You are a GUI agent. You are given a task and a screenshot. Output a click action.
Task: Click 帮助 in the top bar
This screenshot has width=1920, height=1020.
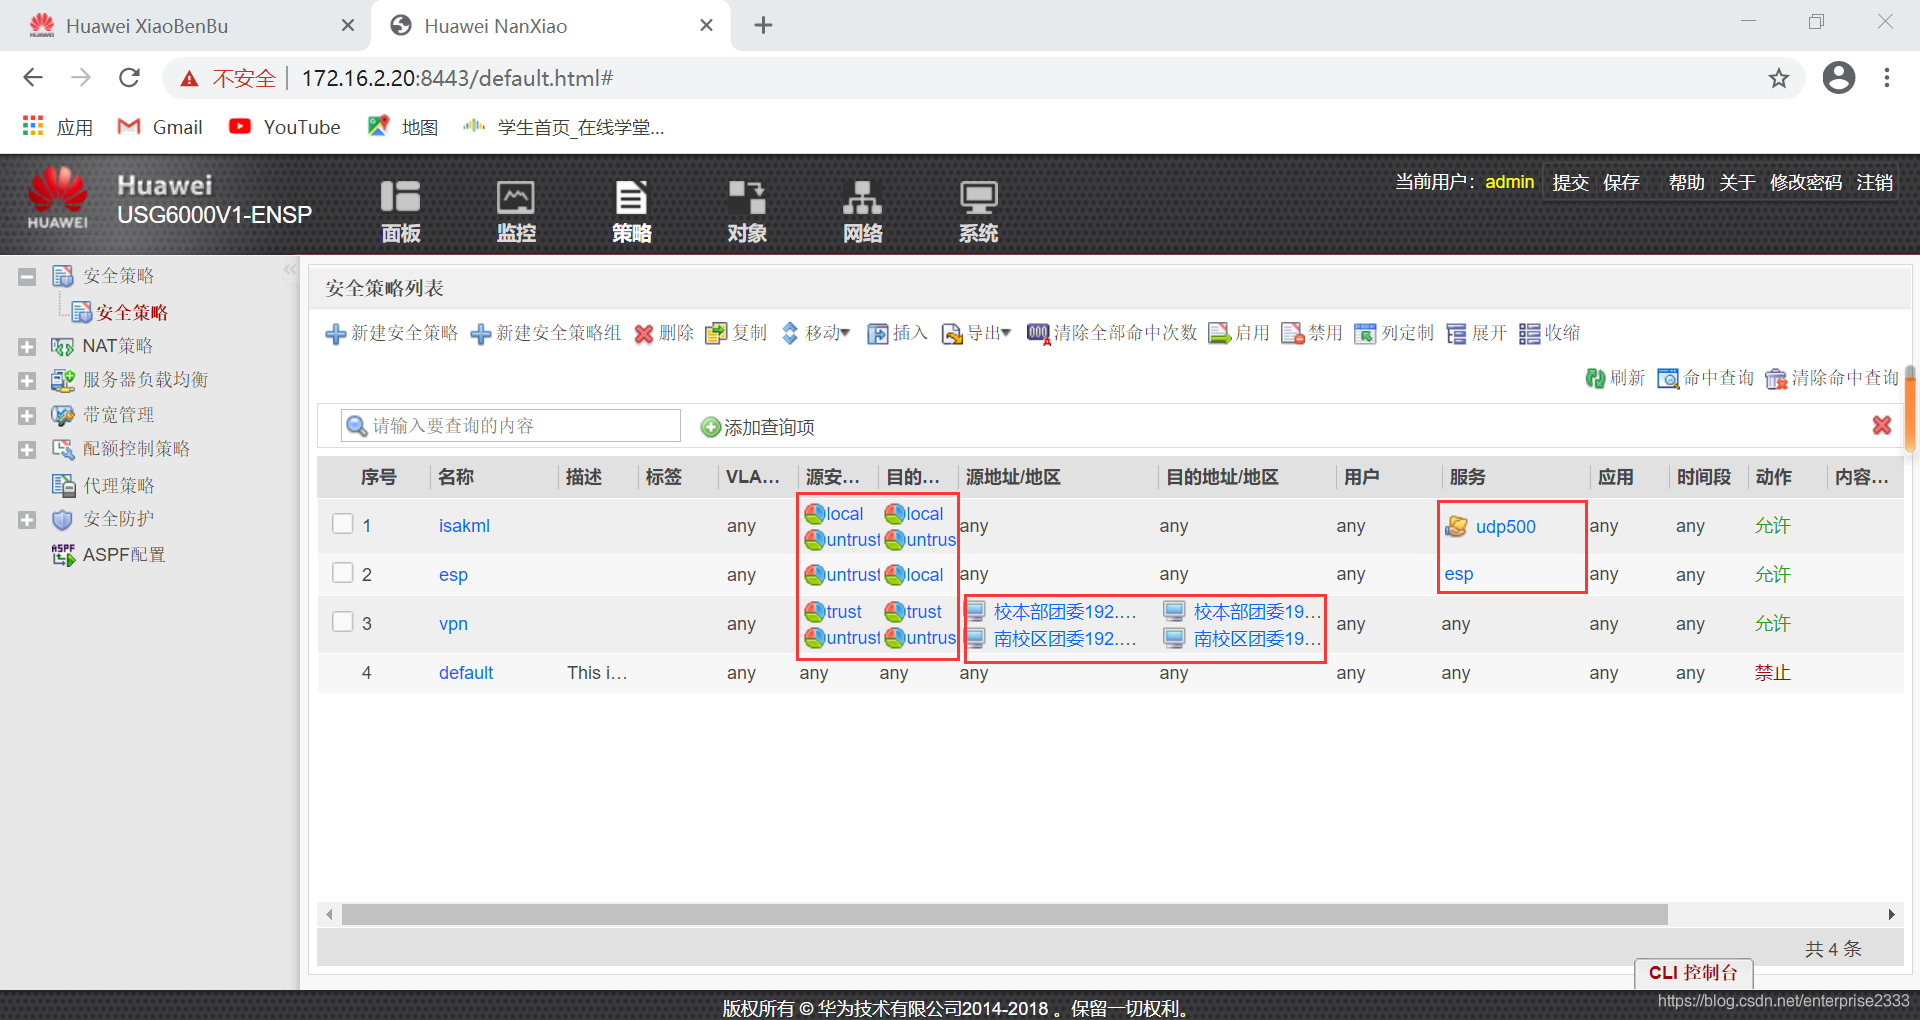point(1686,182)
